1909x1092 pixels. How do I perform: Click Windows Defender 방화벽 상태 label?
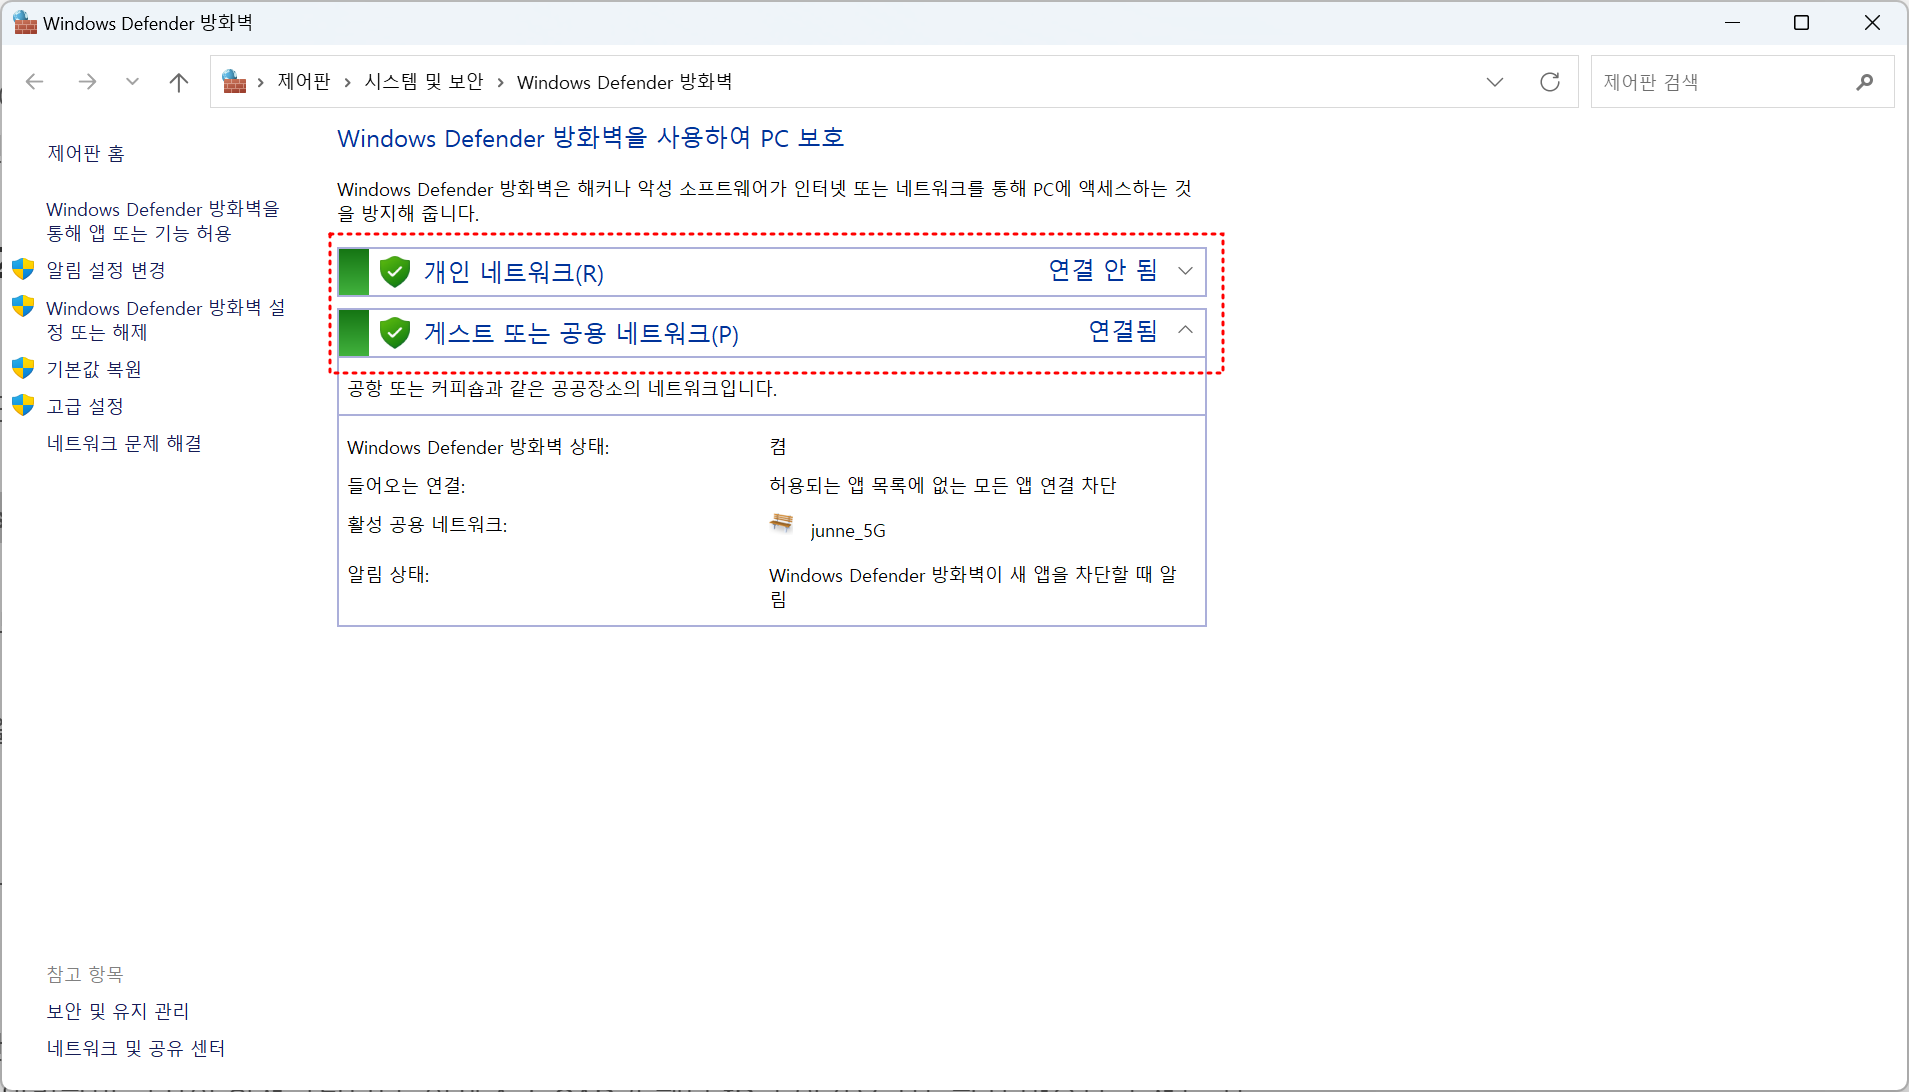click(478, 447)
